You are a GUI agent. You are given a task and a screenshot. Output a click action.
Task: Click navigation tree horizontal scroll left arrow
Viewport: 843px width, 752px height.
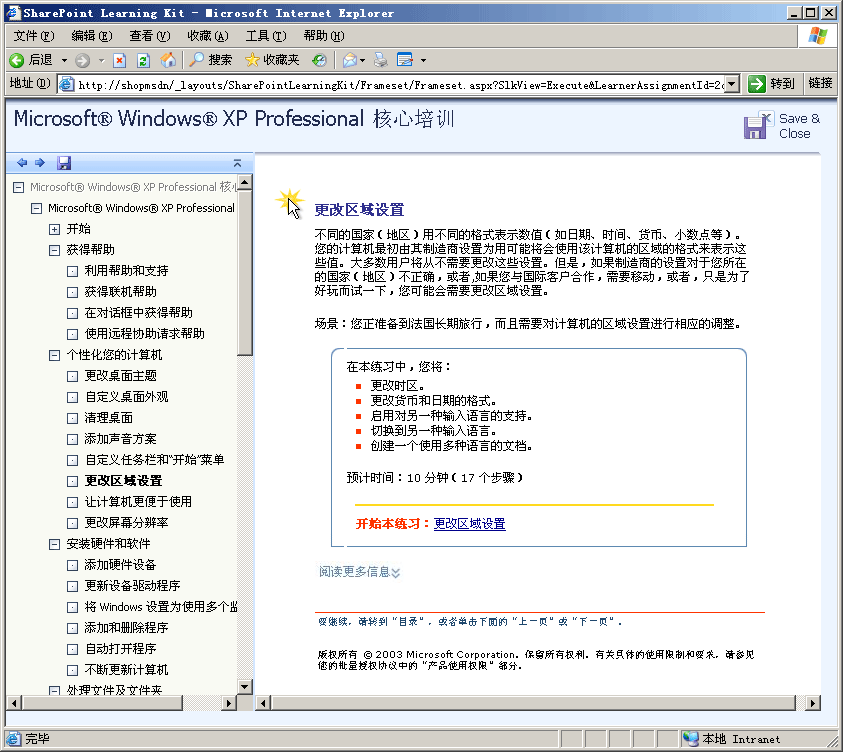click(15, 703)
